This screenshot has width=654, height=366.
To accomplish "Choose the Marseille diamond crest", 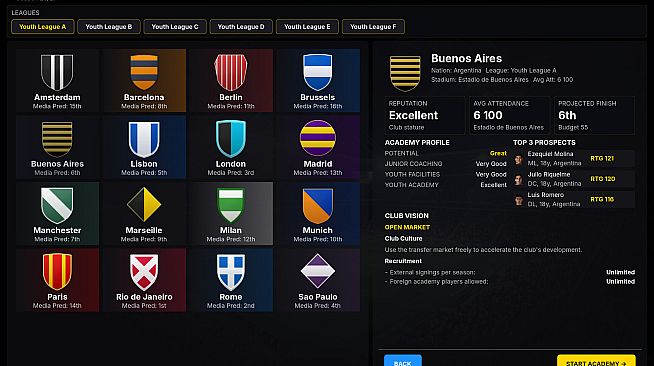I will (144, 204).
